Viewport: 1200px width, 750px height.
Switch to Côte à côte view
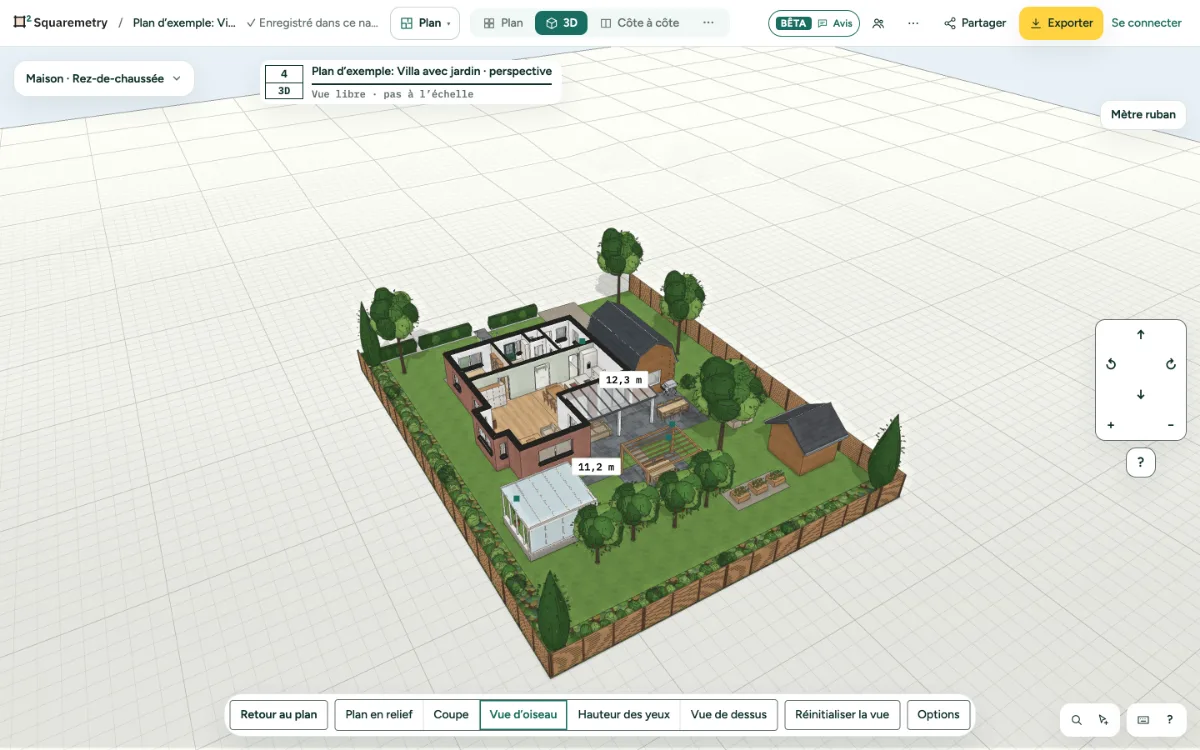click(x=640, y=23)
